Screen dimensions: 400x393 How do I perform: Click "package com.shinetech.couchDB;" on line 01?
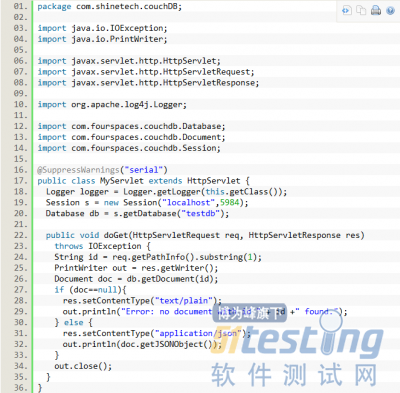110,7
